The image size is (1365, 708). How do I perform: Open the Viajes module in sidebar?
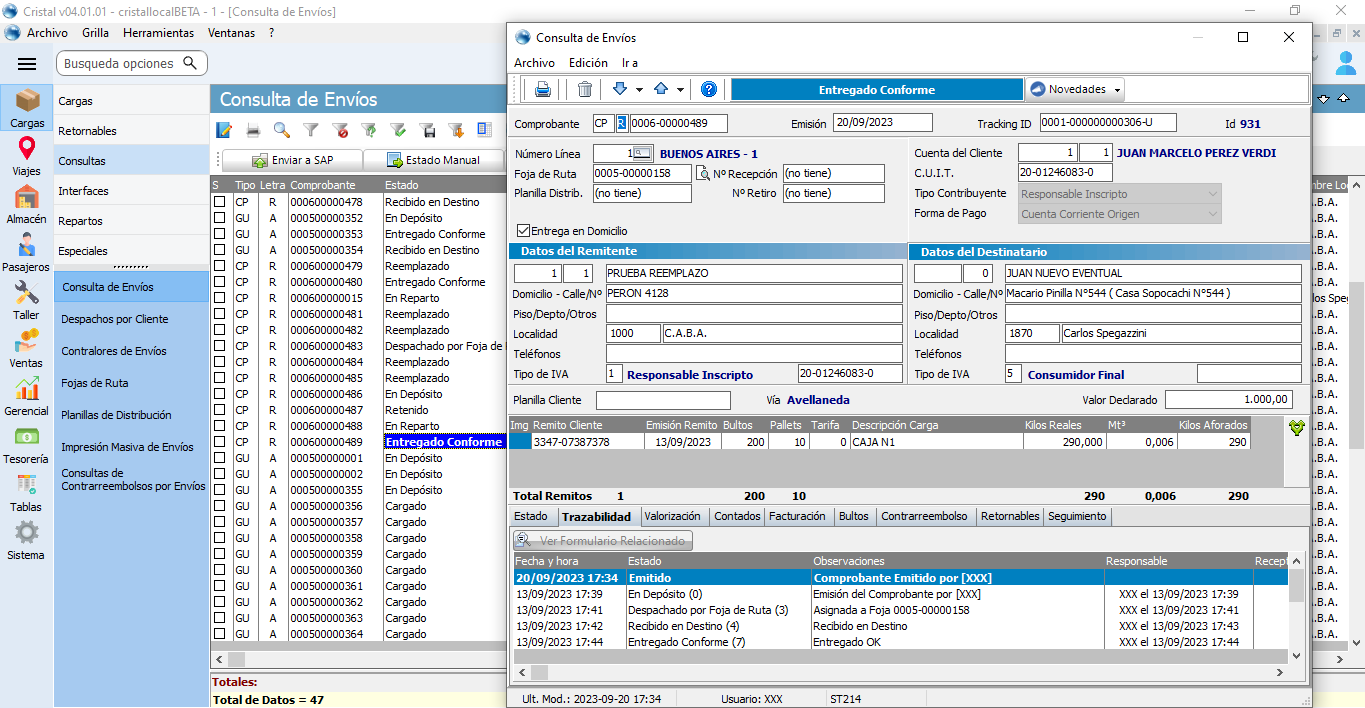[27, 157]
